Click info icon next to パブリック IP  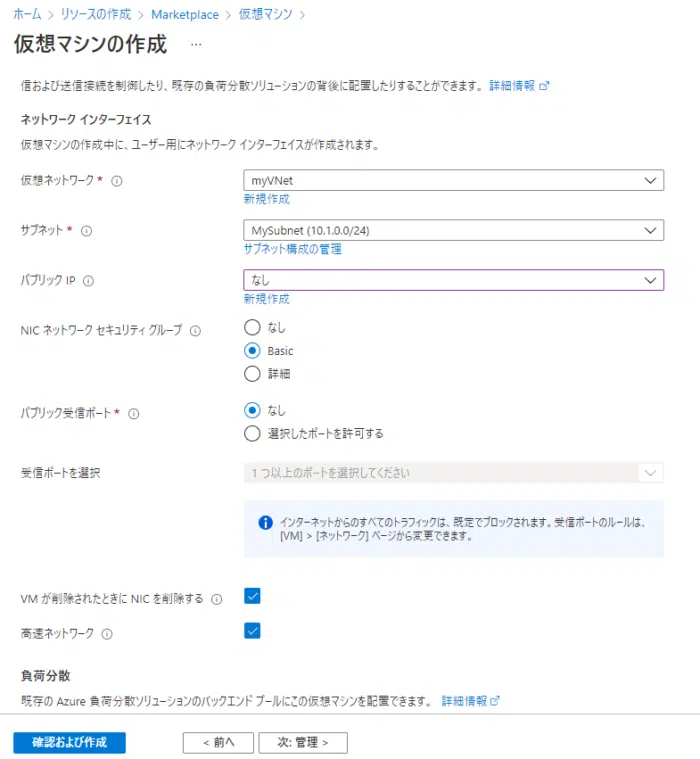[89, 281]
